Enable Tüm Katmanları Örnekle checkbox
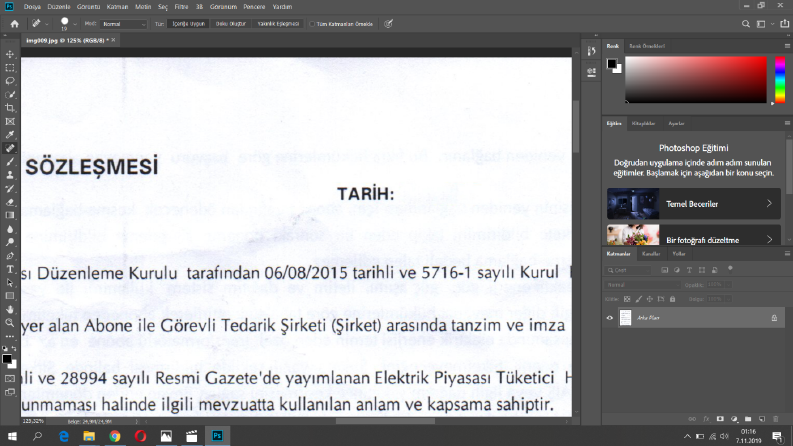 312,24
